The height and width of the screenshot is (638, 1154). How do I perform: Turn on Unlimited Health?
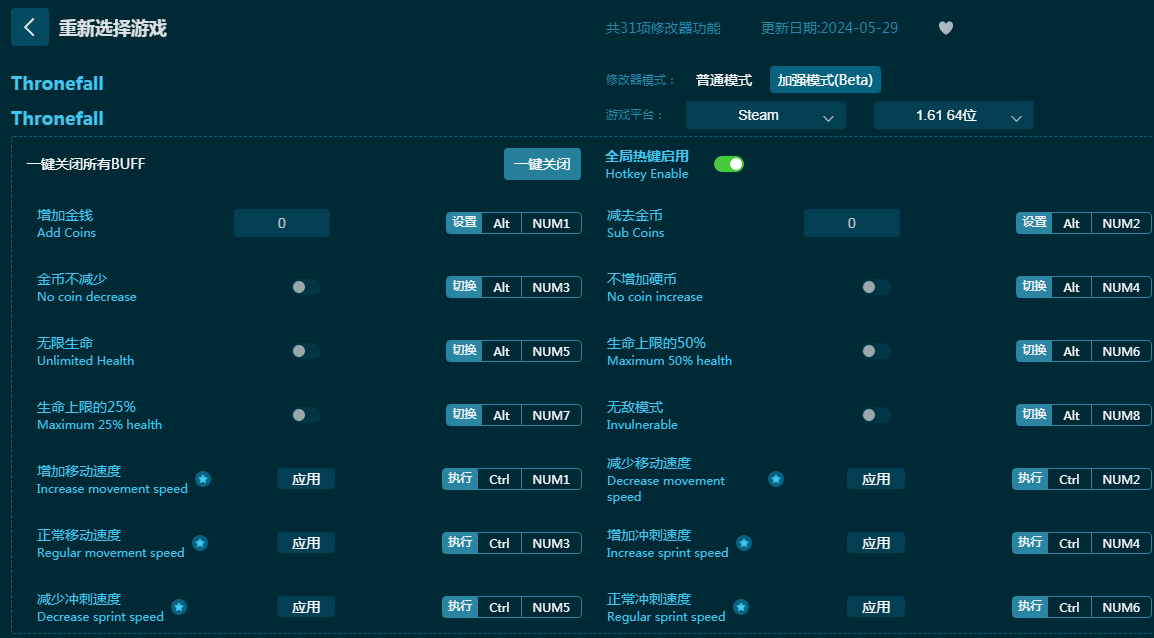point(305,351)
